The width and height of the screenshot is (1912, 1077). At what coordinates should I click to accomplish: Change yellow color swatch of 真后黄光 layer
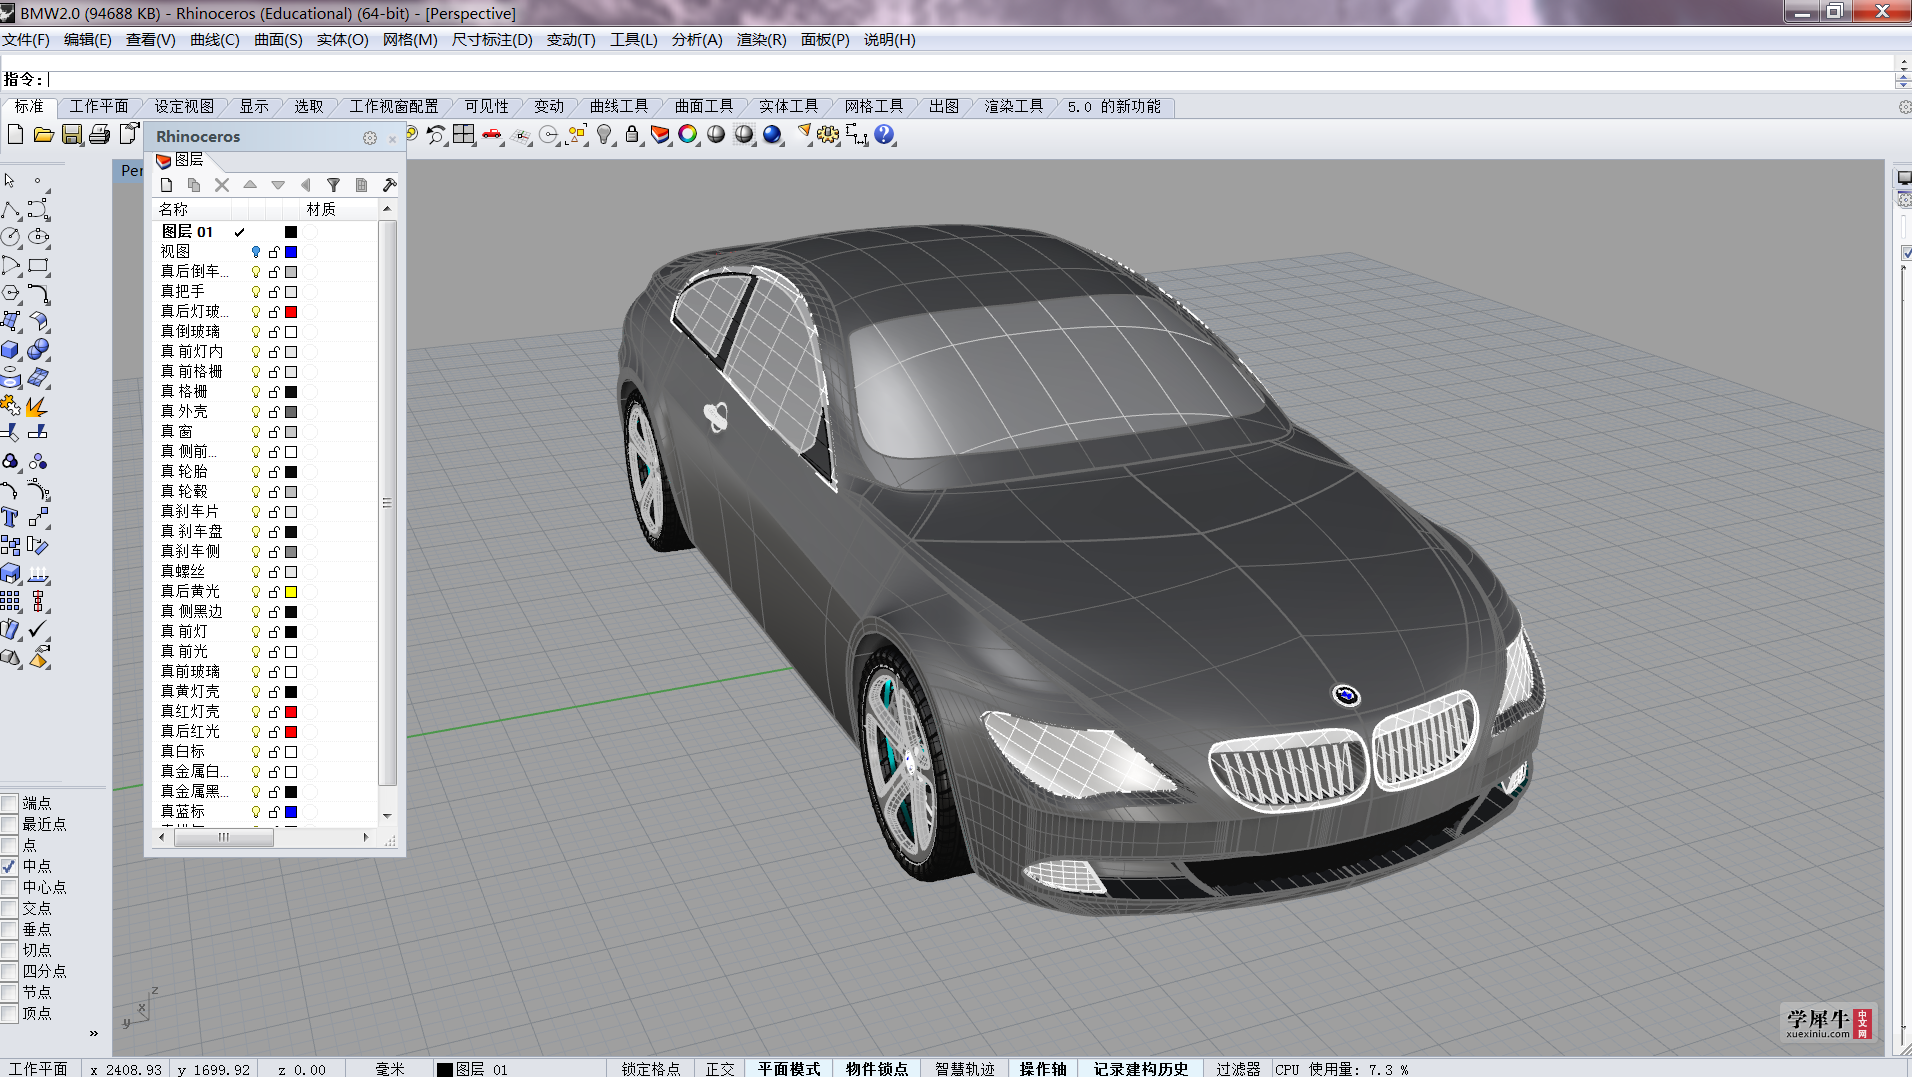pyautogui.click(x=291, y=592)
